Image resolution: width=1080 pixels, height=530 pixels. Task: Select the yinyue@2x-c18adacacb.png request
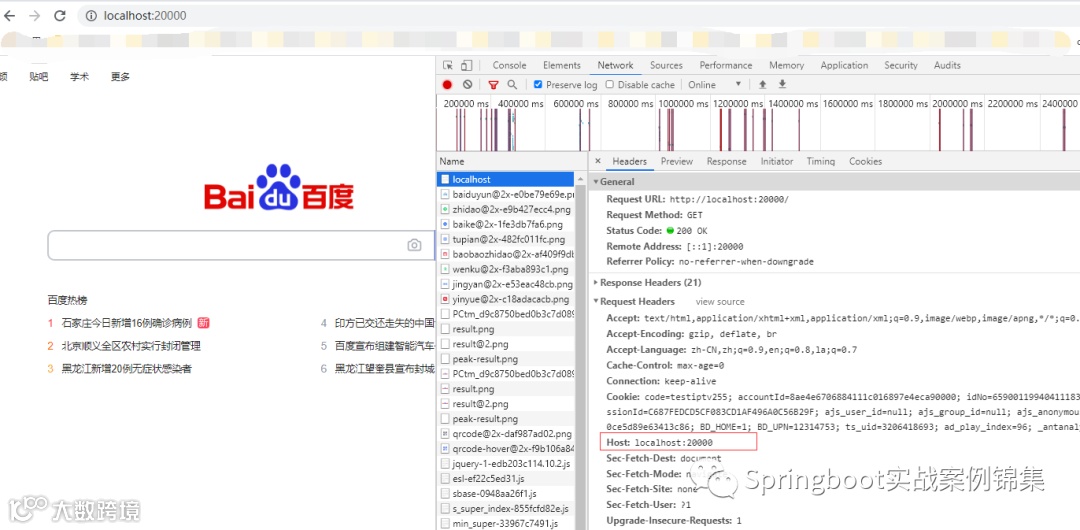[x=506, y=299]
